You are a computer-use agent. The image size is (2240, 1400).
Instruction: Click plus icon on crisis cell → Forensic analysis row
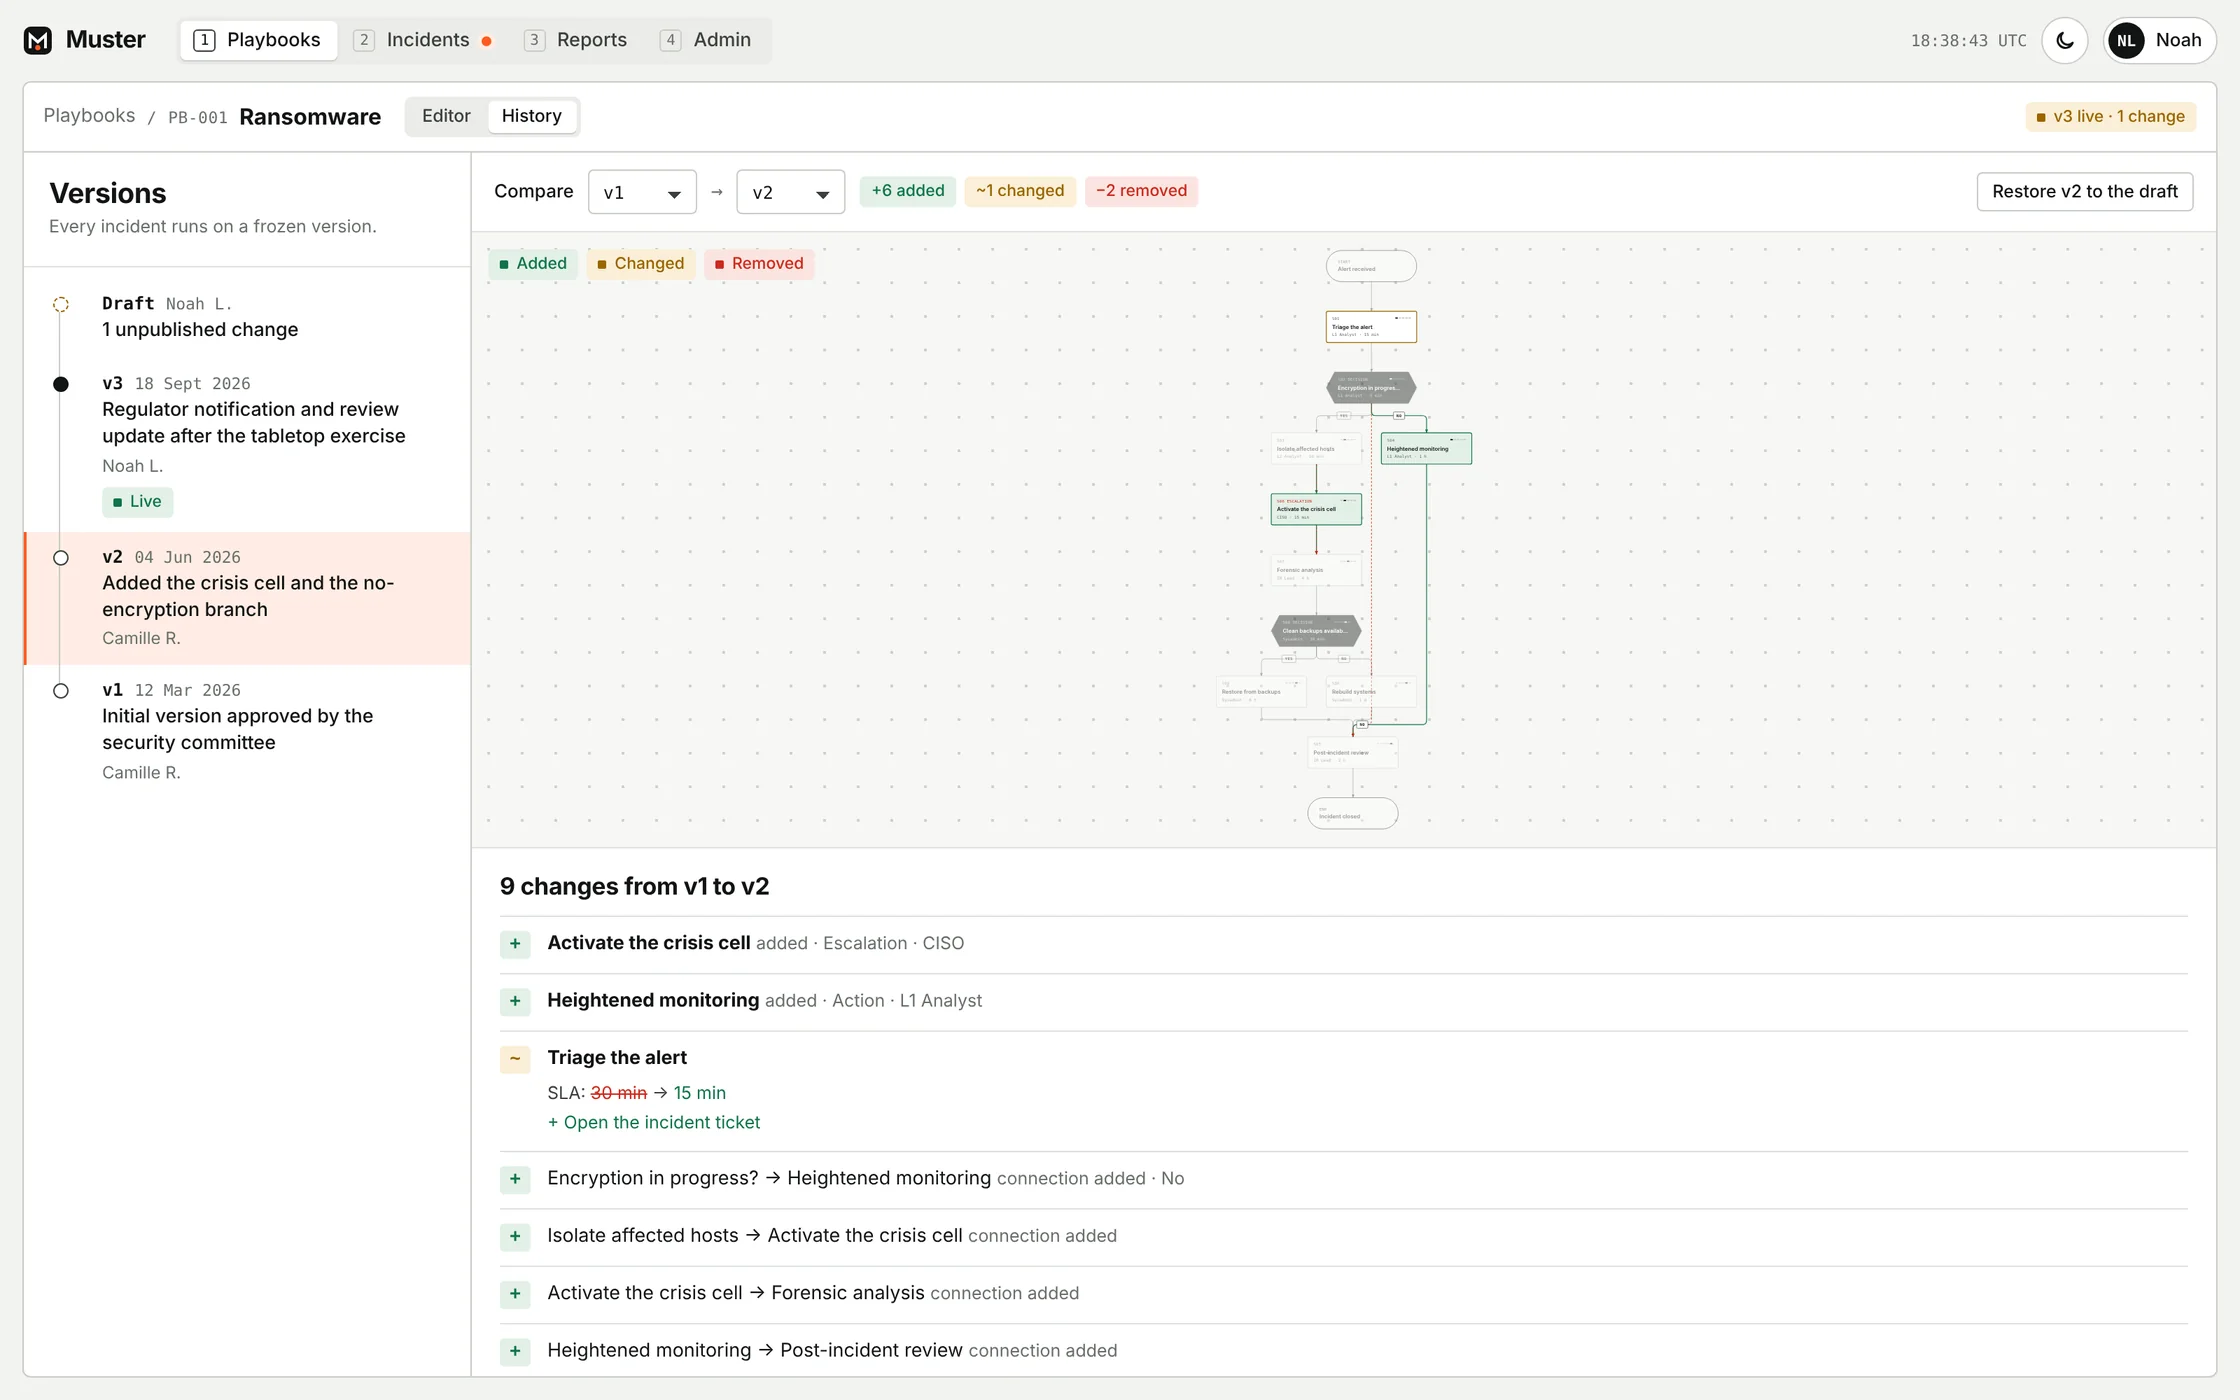click(x=515, y=1294)
